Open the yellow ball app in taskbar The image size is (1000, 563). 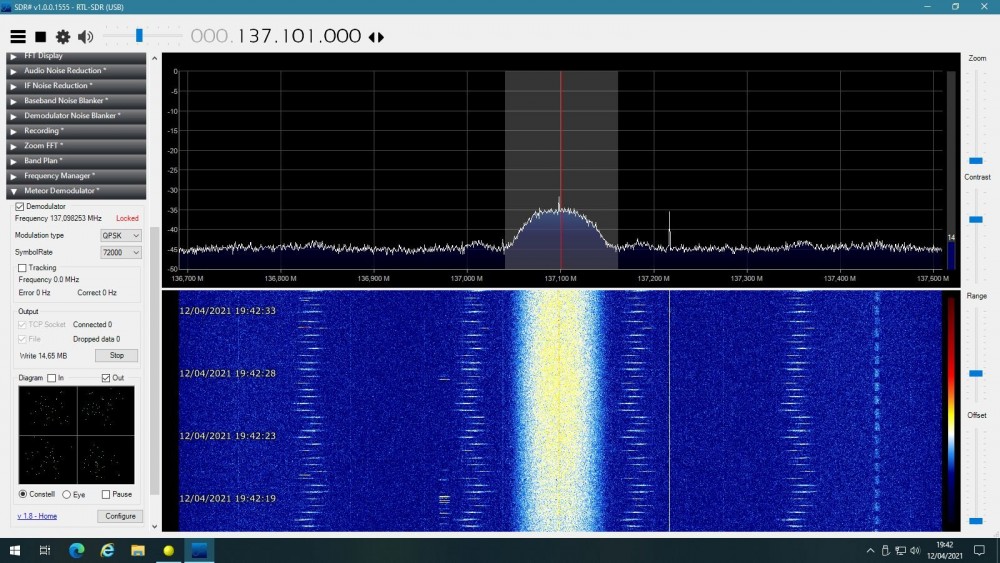point(168,550)
